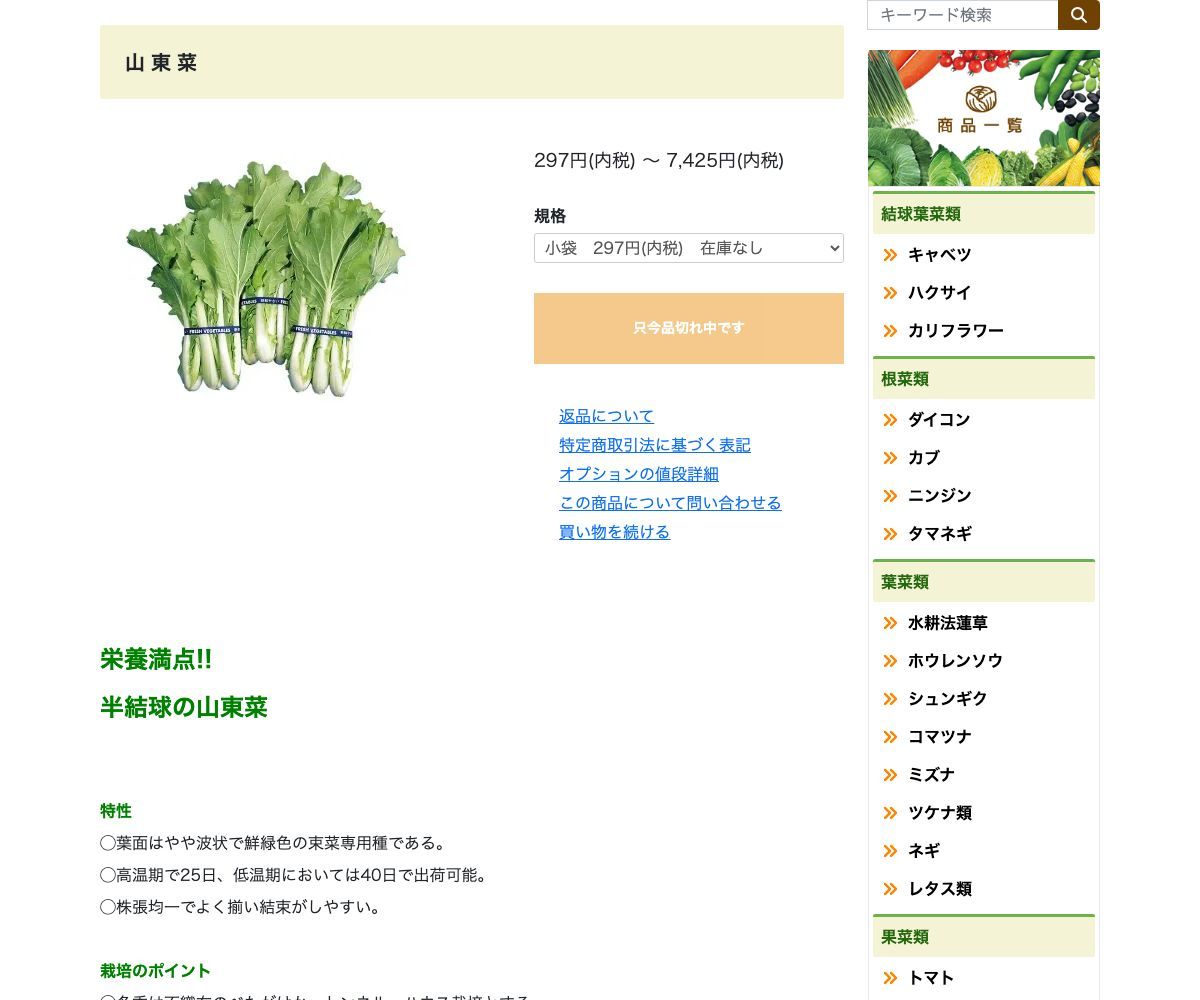Screen dimensions: 1200x1000
Task: Click the arrow icon beside レタス類
Action: coord(890,889)
